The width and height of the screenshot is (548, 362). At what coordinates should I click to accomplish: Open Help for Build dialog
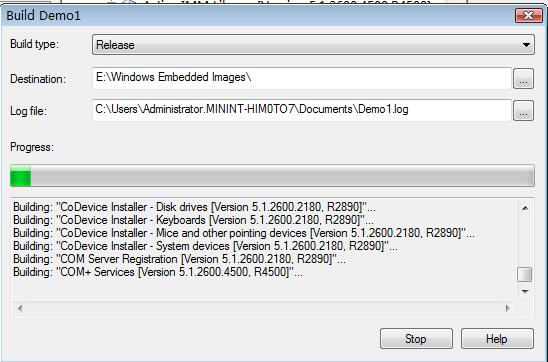[x=497, y=339]
